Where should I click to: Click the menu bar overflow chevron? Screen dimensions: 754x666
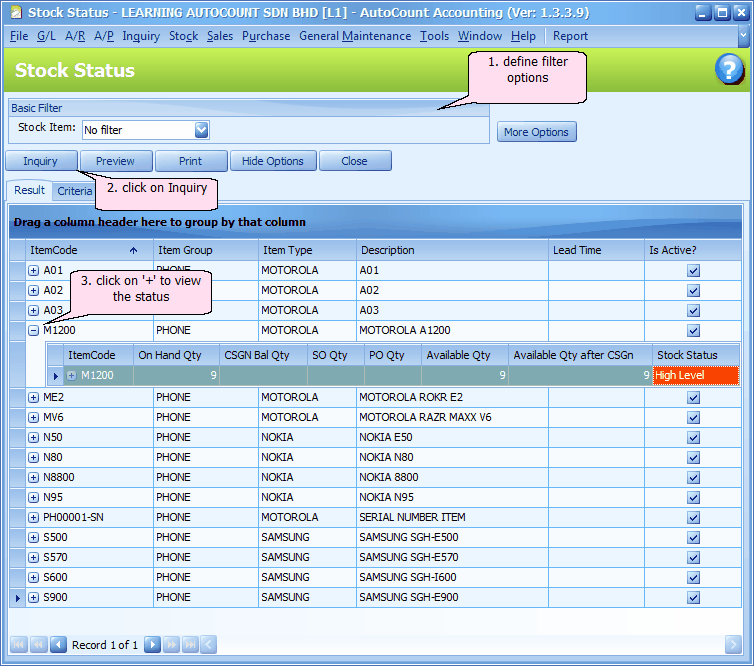[x=743, y=36]
